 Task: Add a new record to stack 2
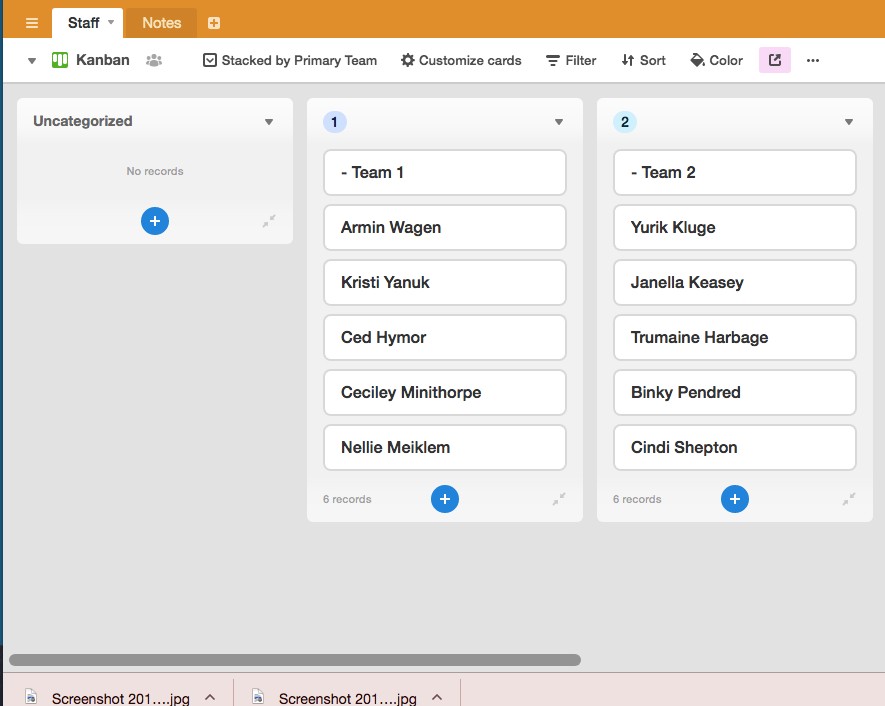pos(735,499)
